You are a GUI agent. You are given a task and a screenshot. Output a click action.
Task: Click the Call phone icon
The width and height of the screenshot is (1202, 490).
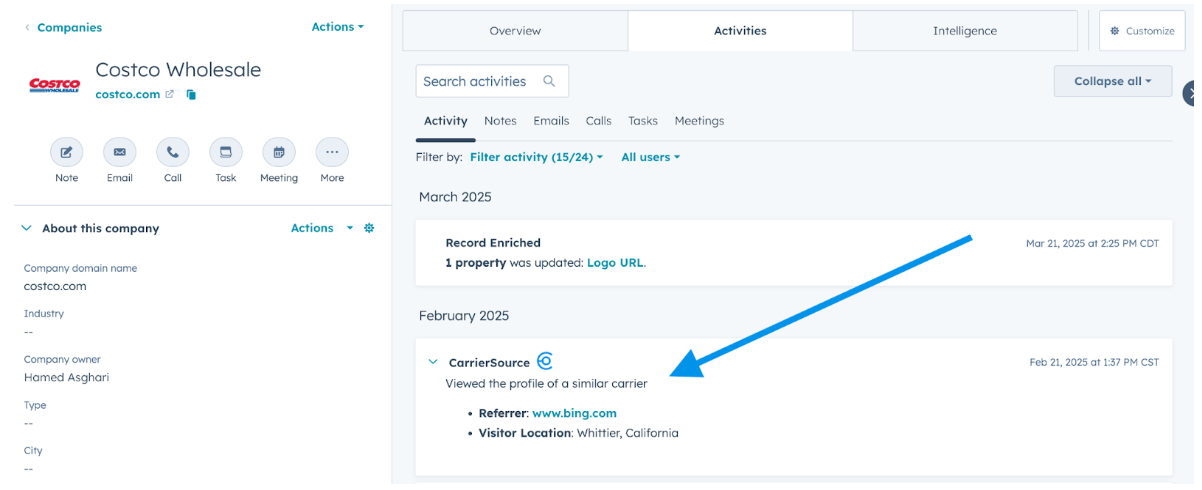tap(173, 153)
